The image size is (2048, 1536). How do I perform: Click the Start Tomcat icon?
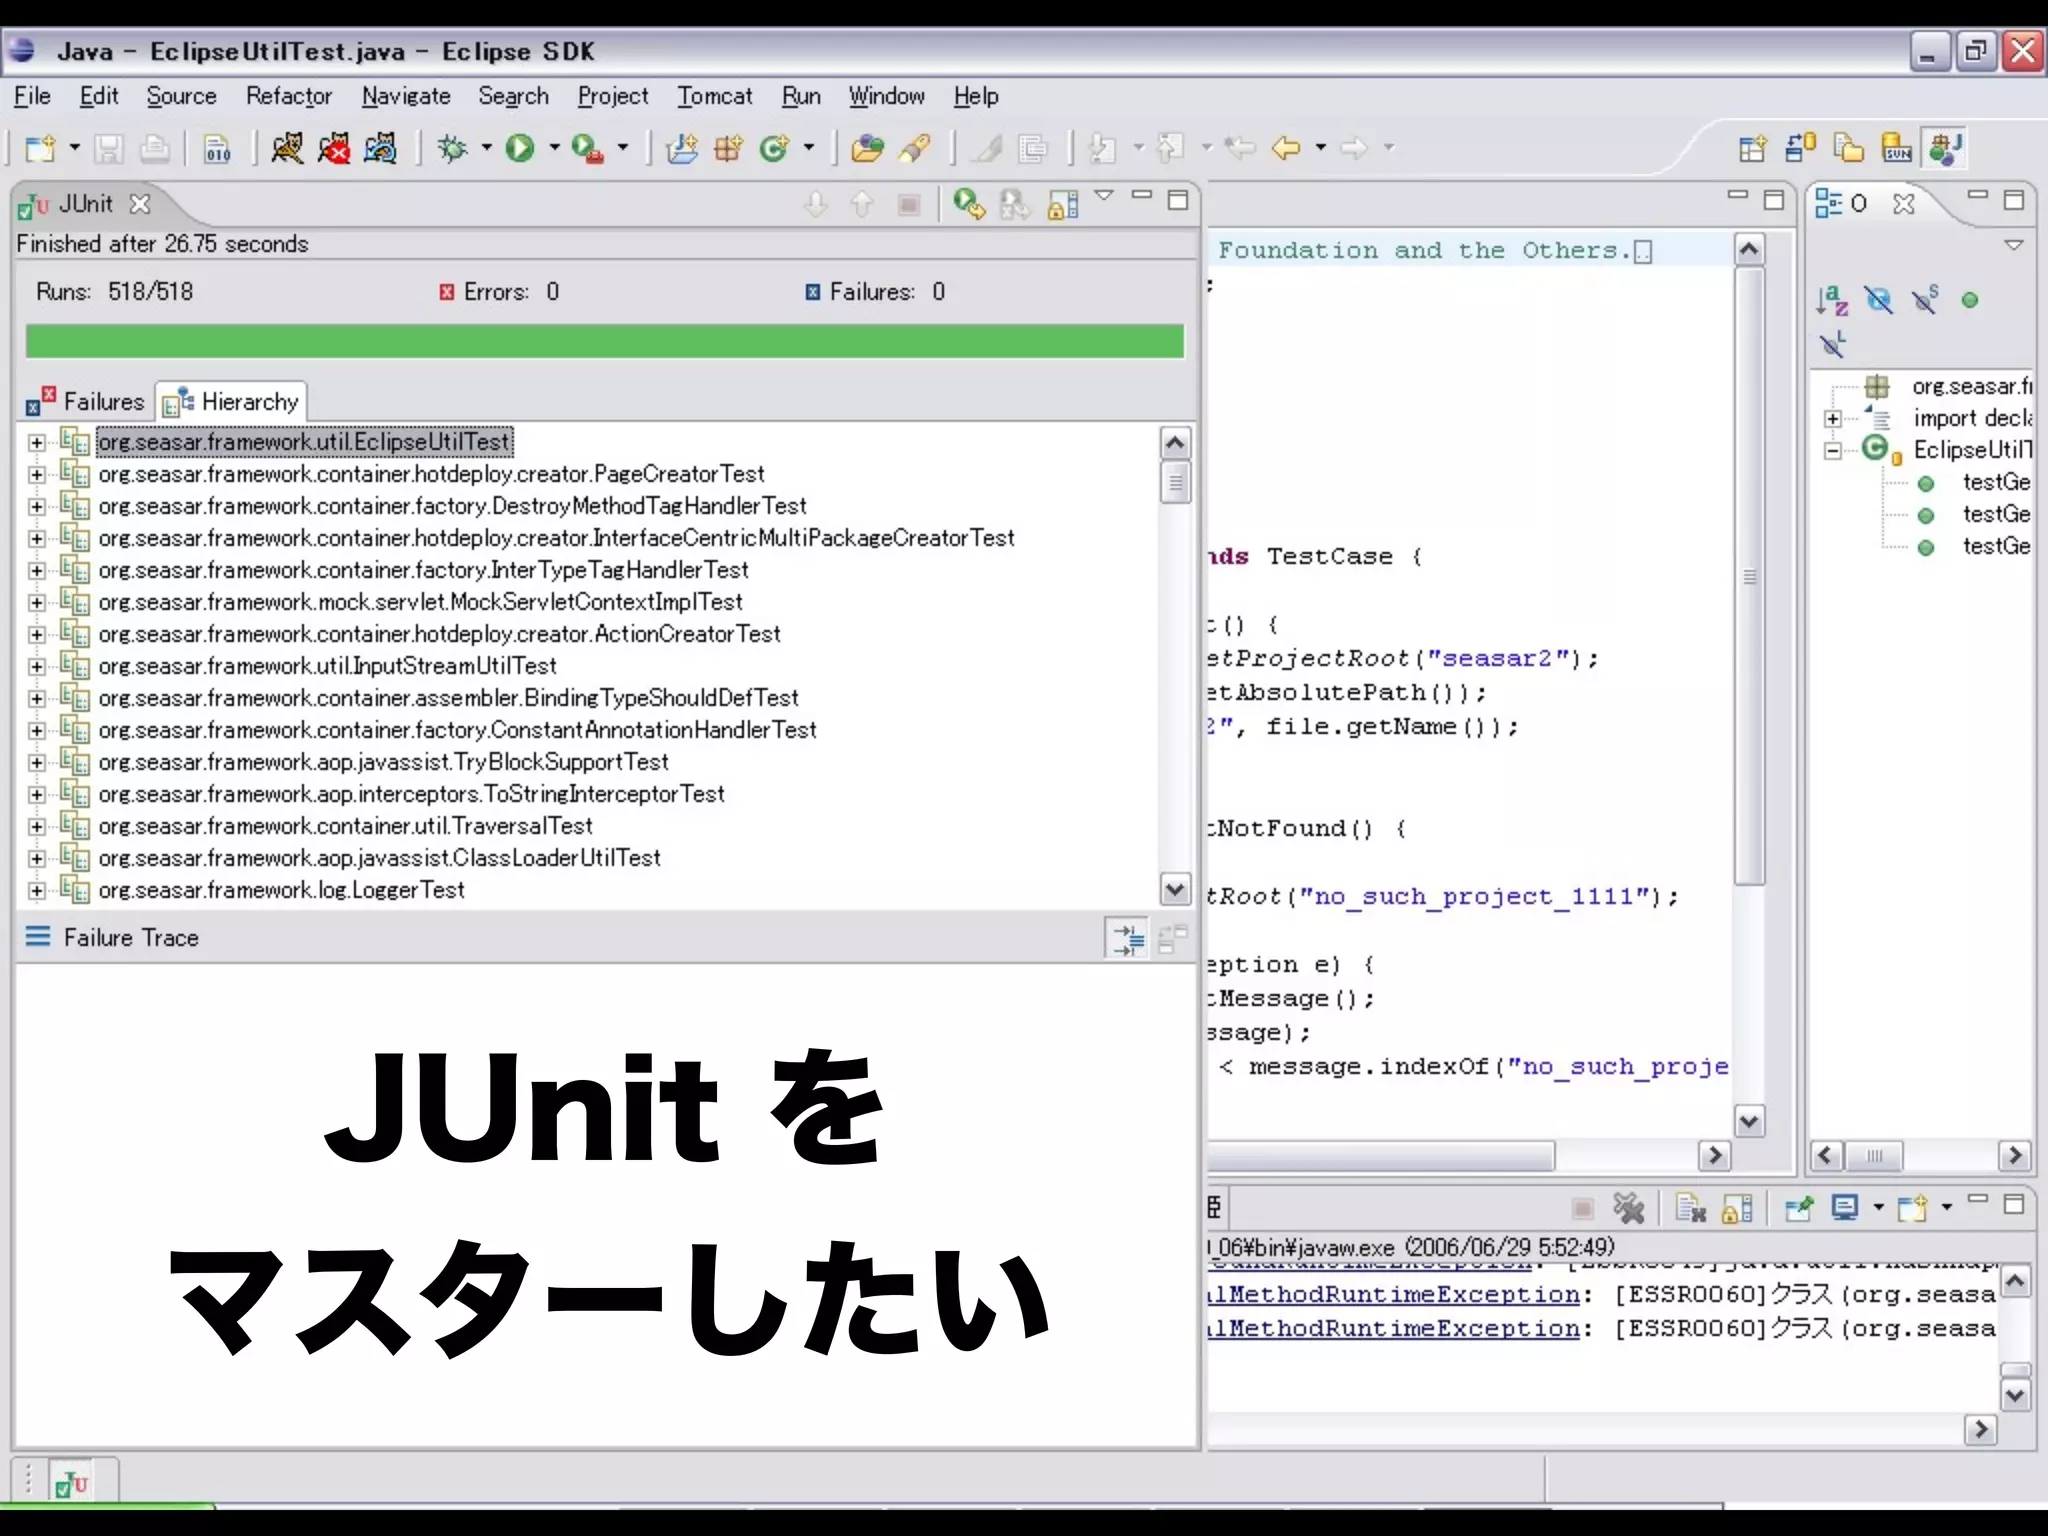click(287, 148)
